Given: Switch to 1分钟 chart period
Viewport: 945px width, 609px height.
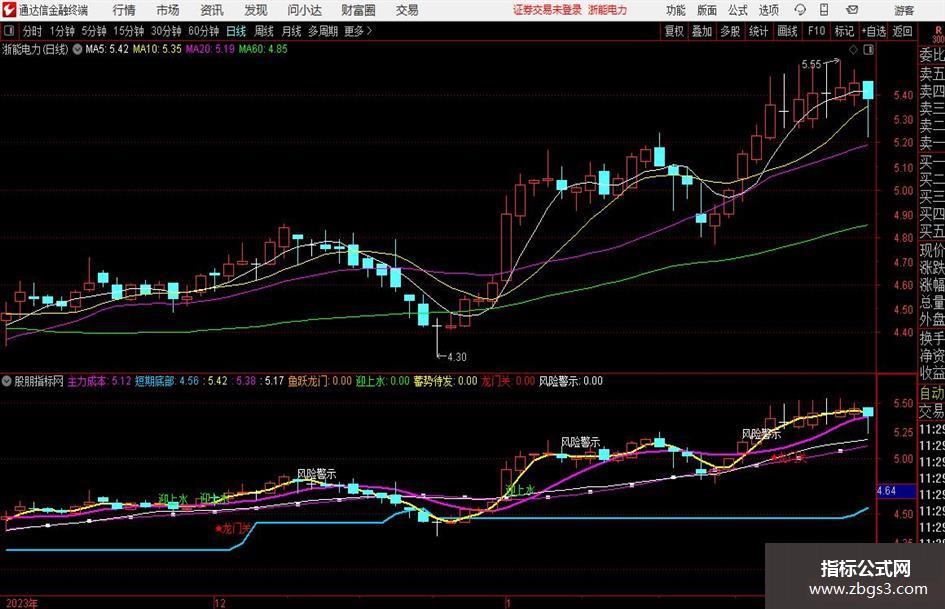Looking at the screenshot, I should coord(61,31).
